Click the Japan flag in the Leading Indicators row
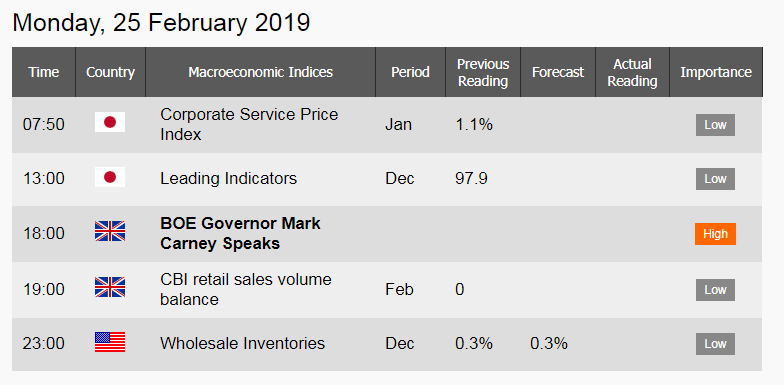 pos(110,177)
